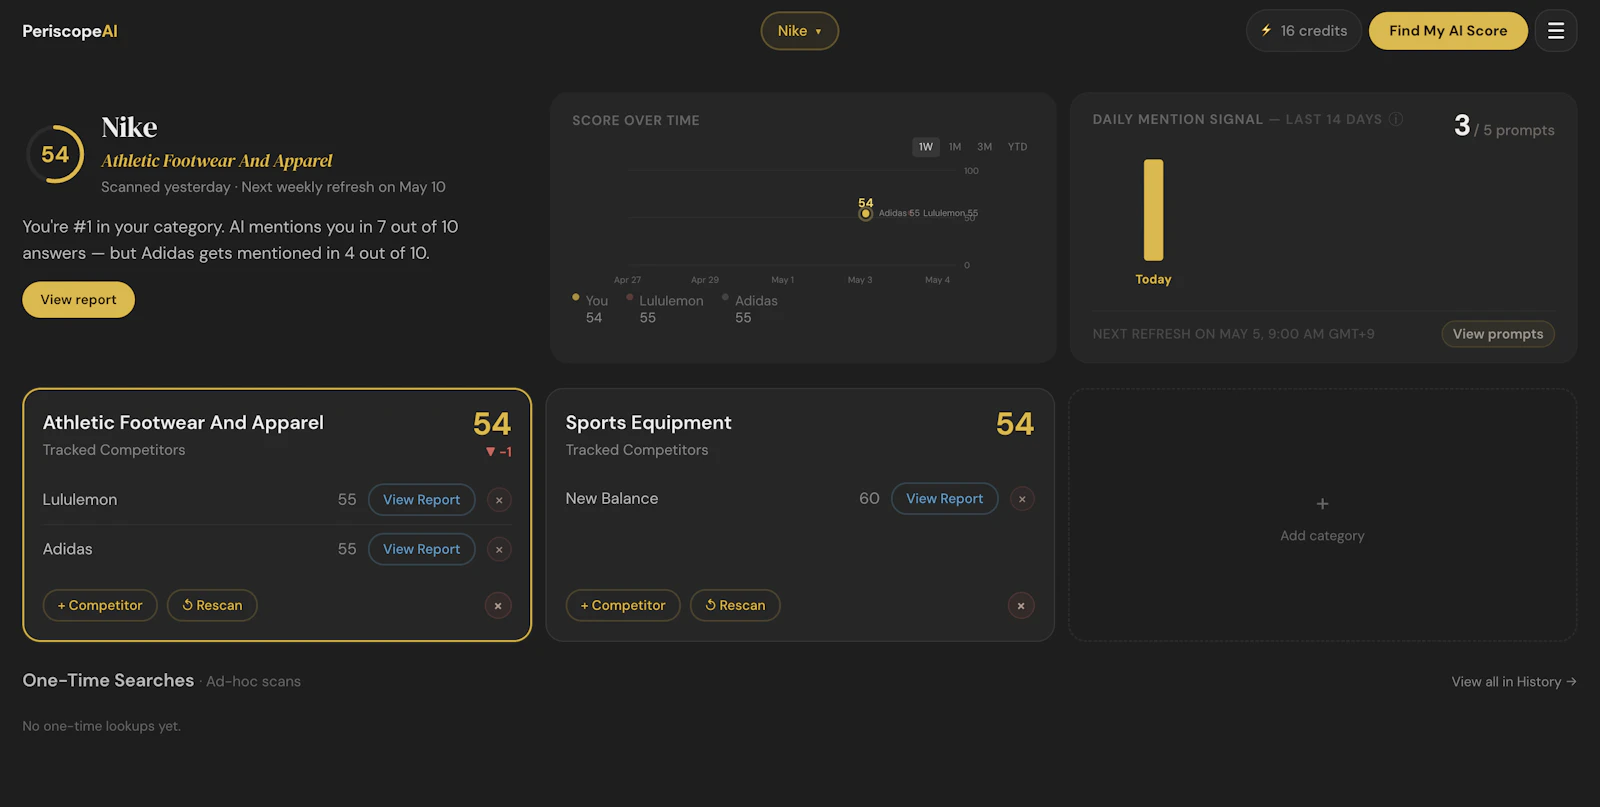This screenshot has height=807, width=1600.
Task: Click Find My AI Score button
Action: [x=1448, y=31]
